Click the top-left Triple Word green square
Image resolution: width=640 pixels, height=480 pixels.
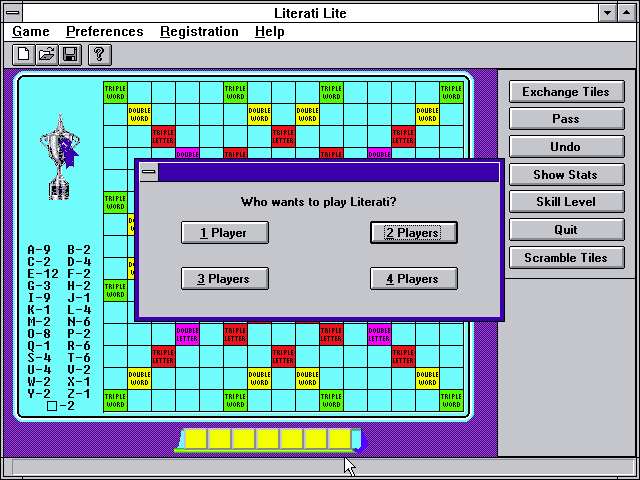115,92
